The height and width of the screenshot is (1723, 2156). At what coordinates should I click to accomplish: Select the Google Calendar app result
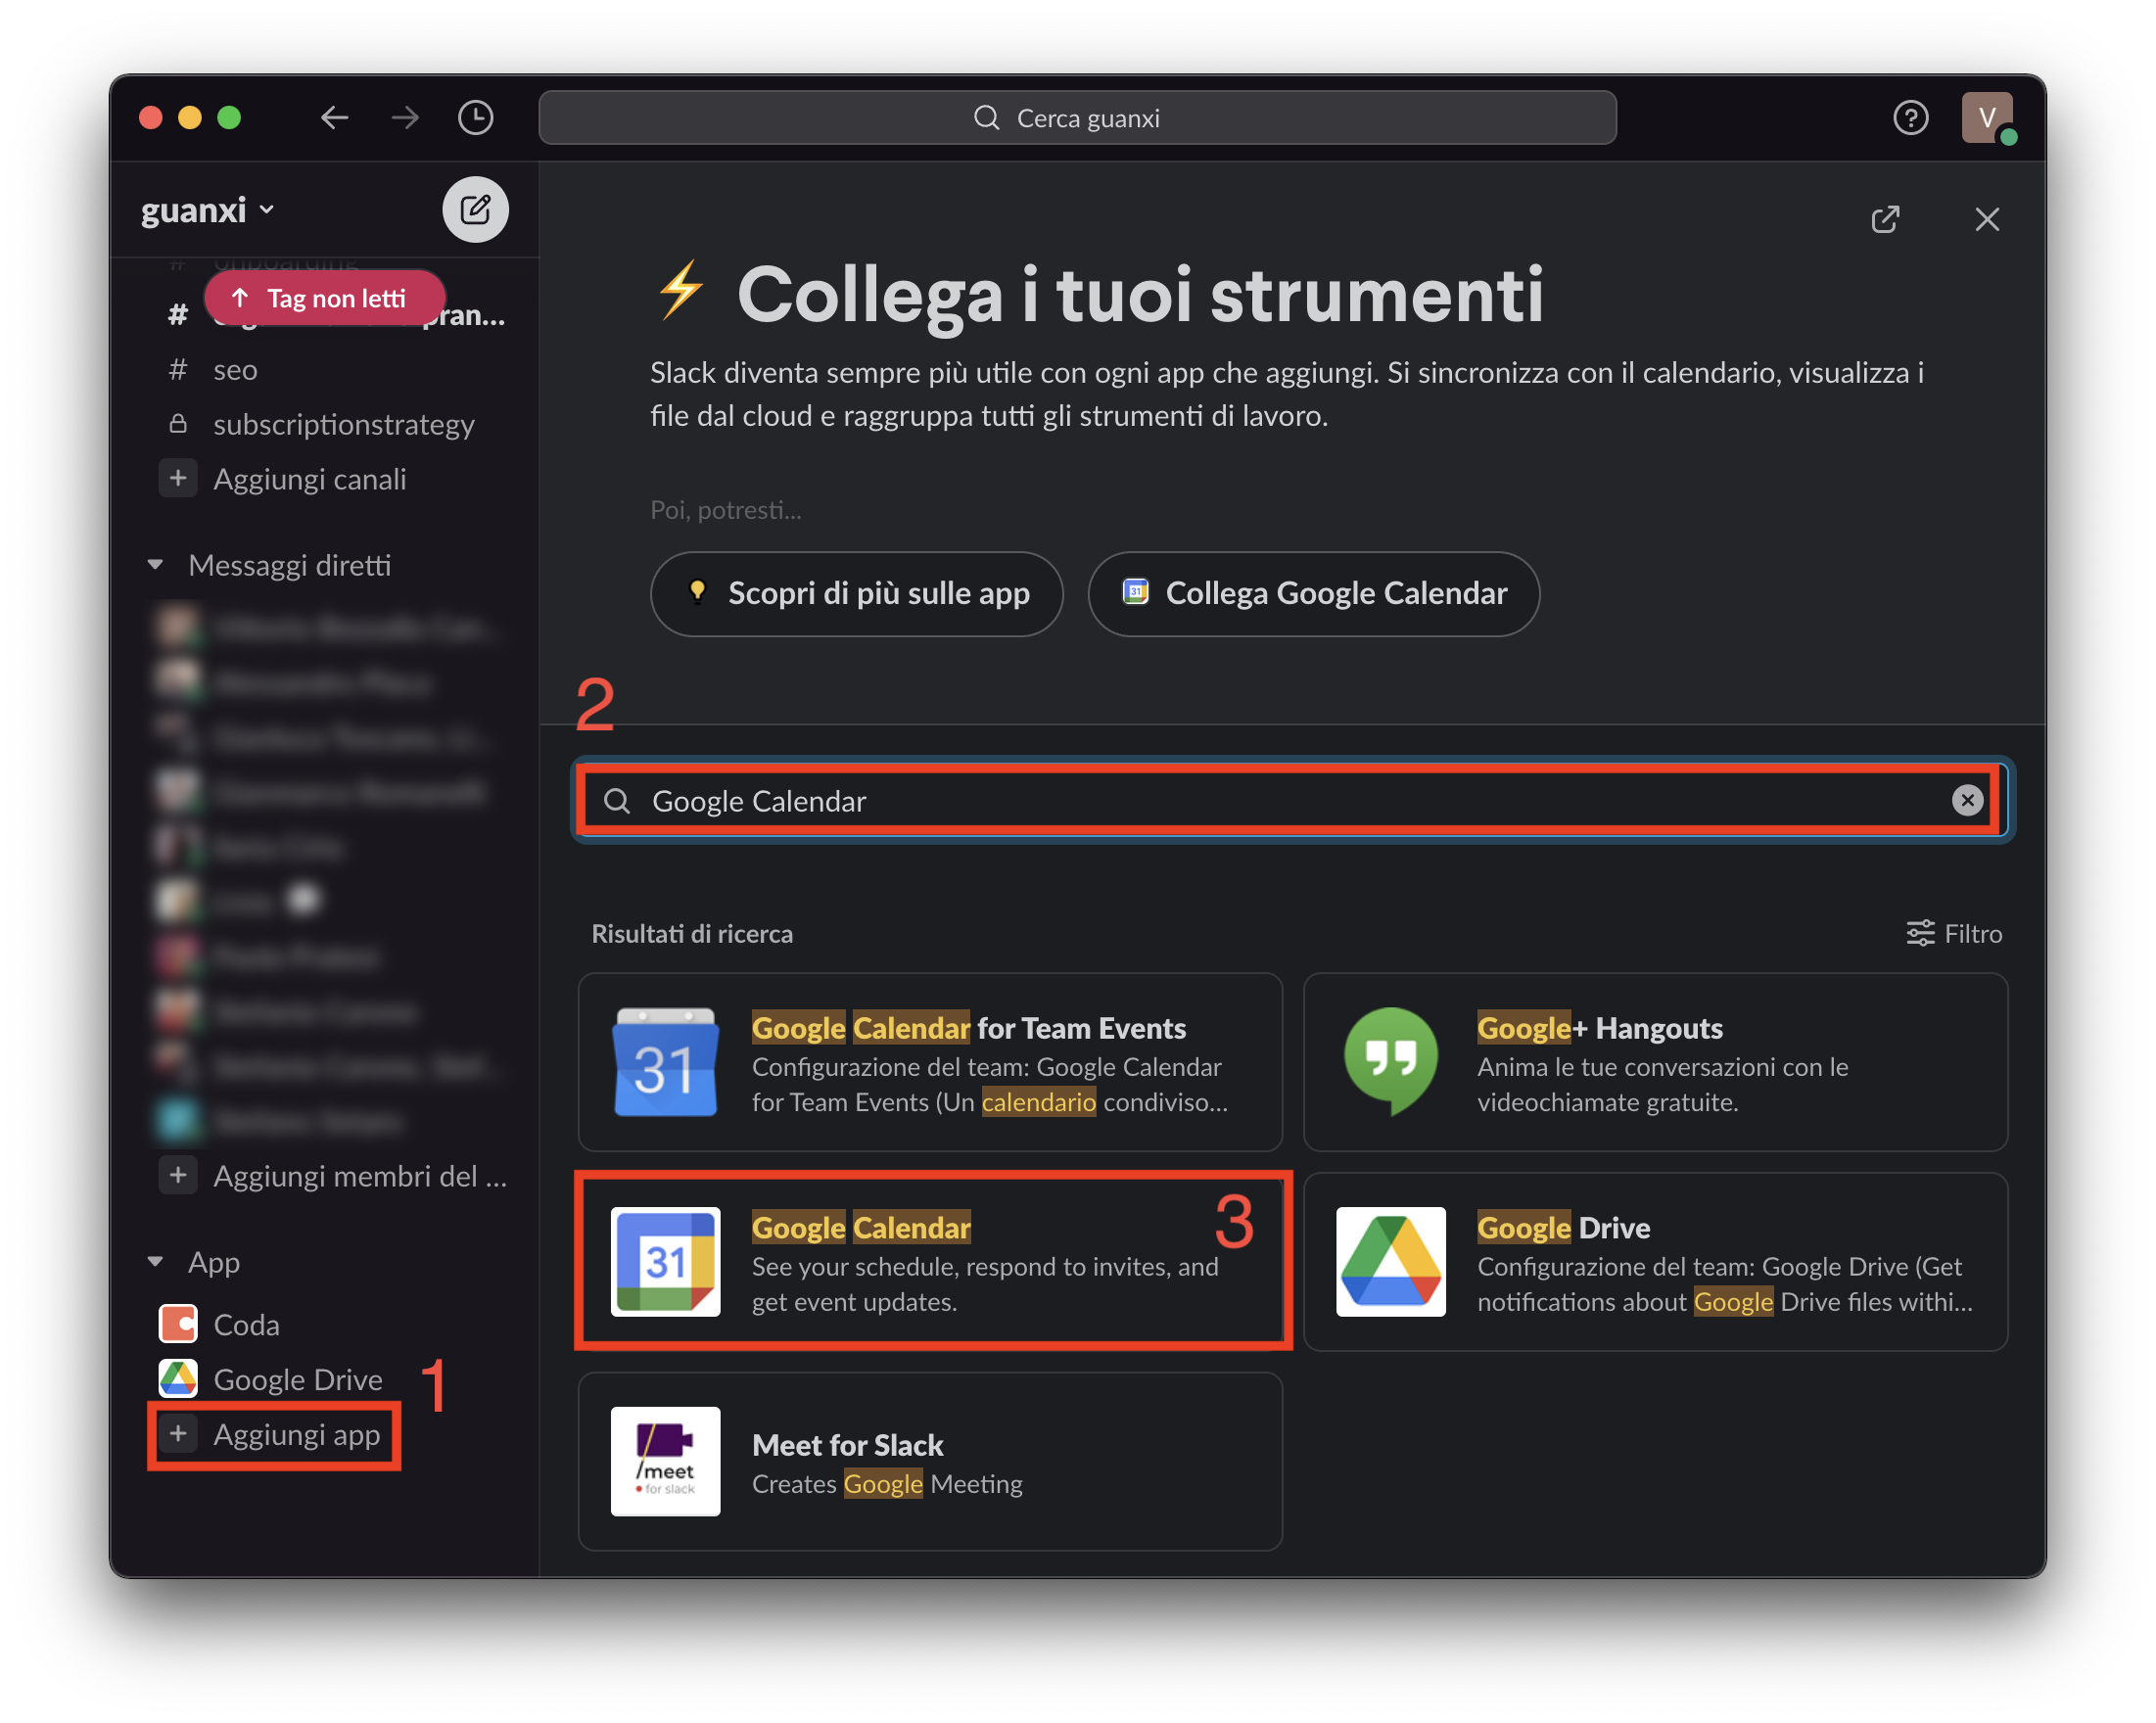click(932, 1261)
